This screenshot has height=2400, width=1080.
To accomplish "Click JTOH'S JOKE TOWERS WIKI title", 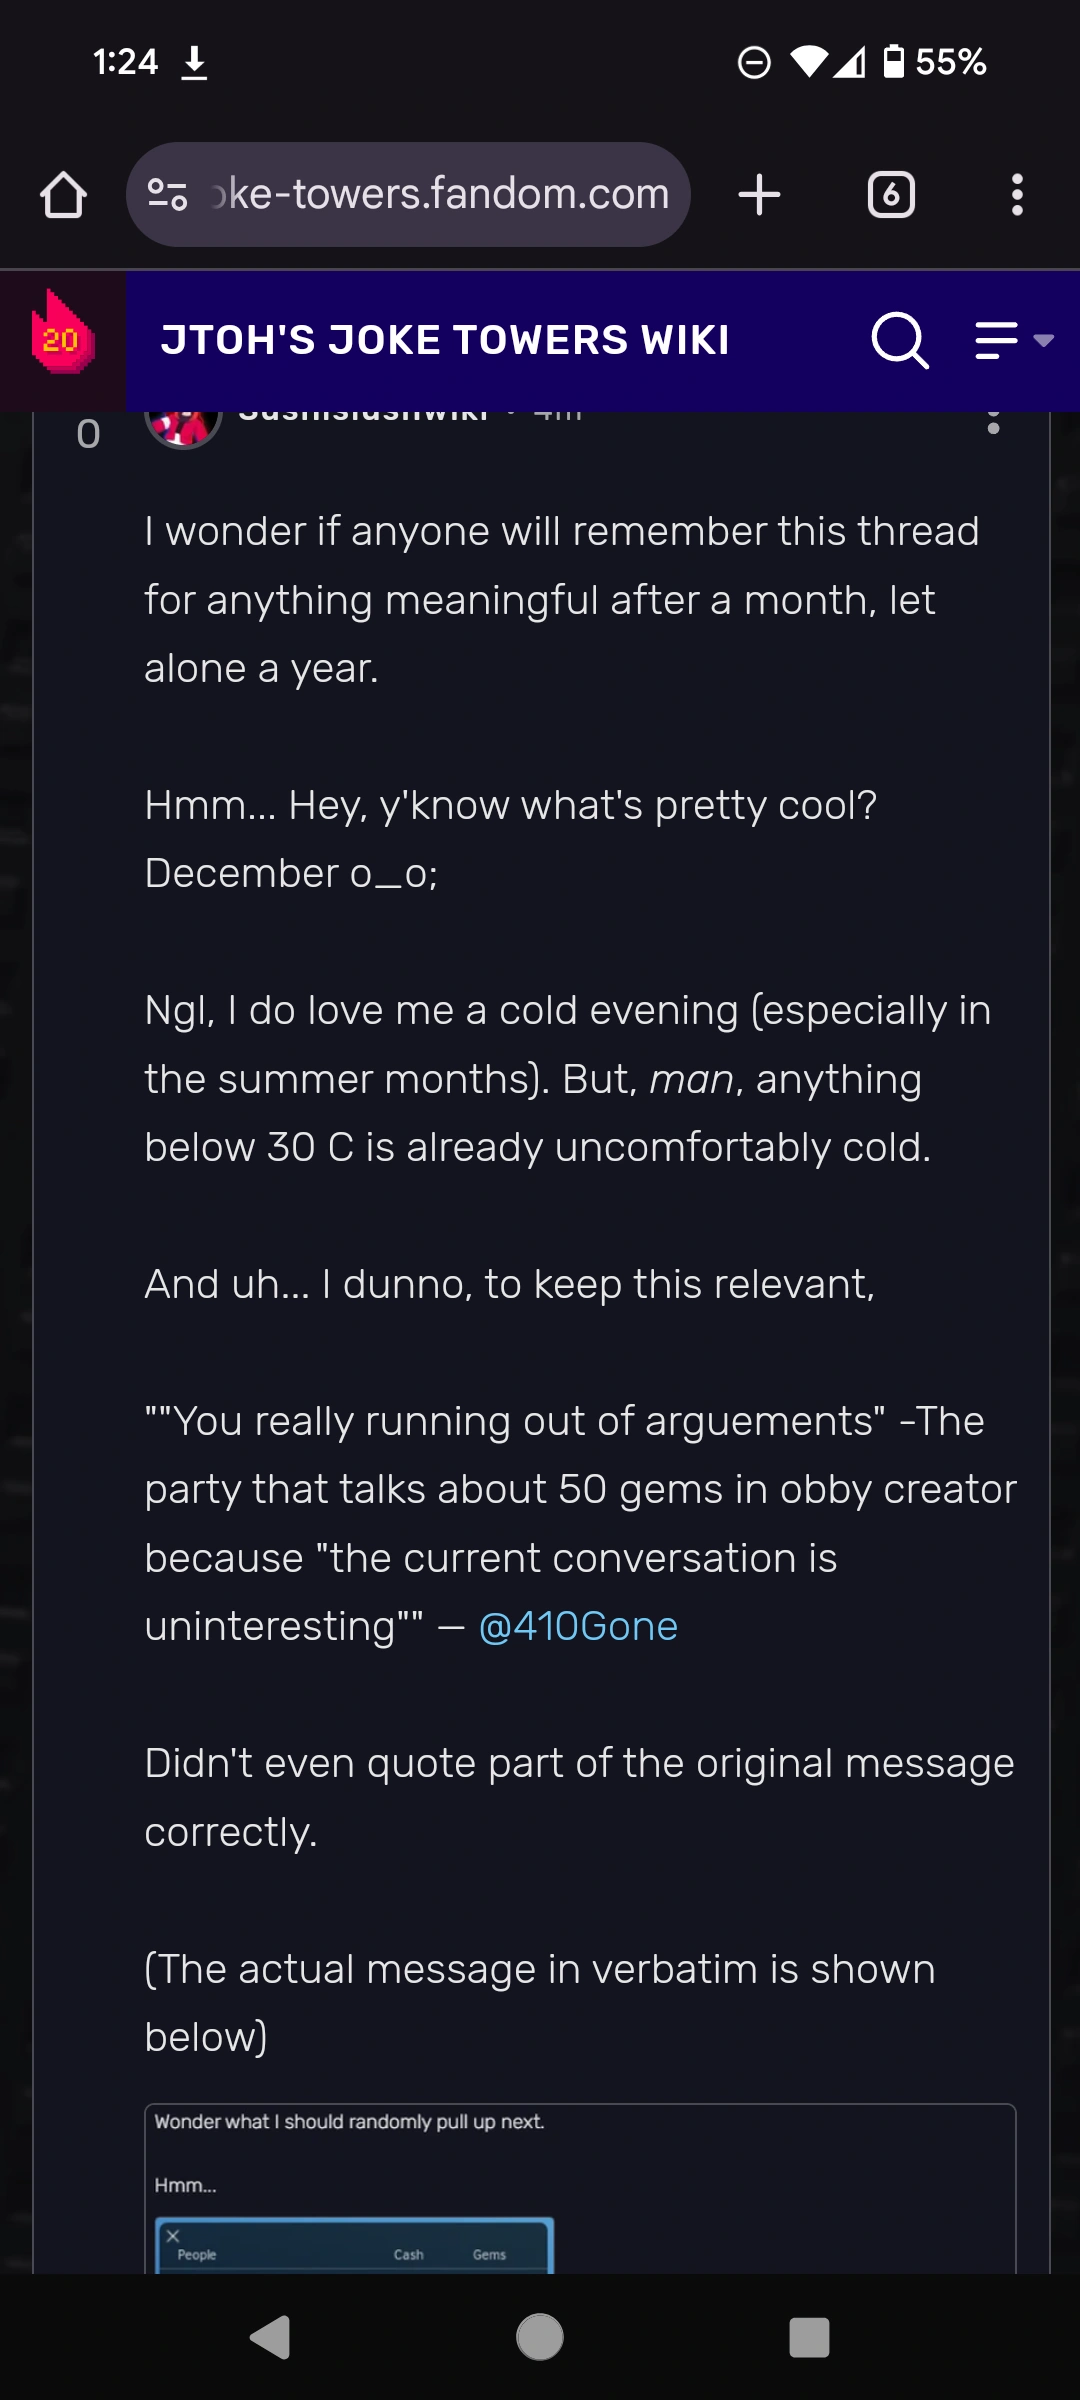I will tap(445, 341).
